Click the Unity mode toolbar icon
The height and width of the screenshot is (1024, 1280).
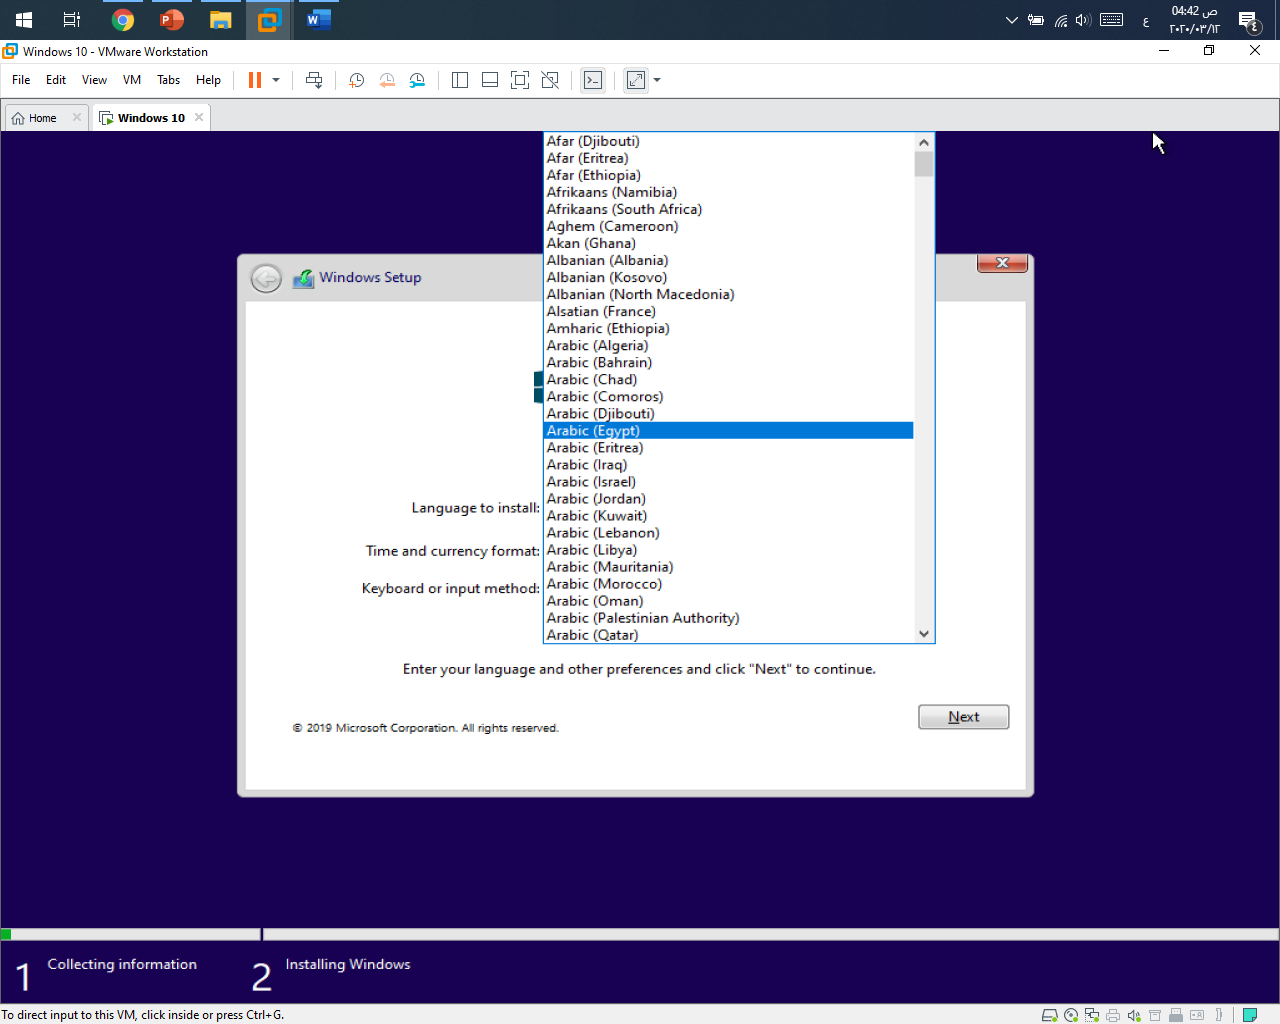[x=550, y=80]
